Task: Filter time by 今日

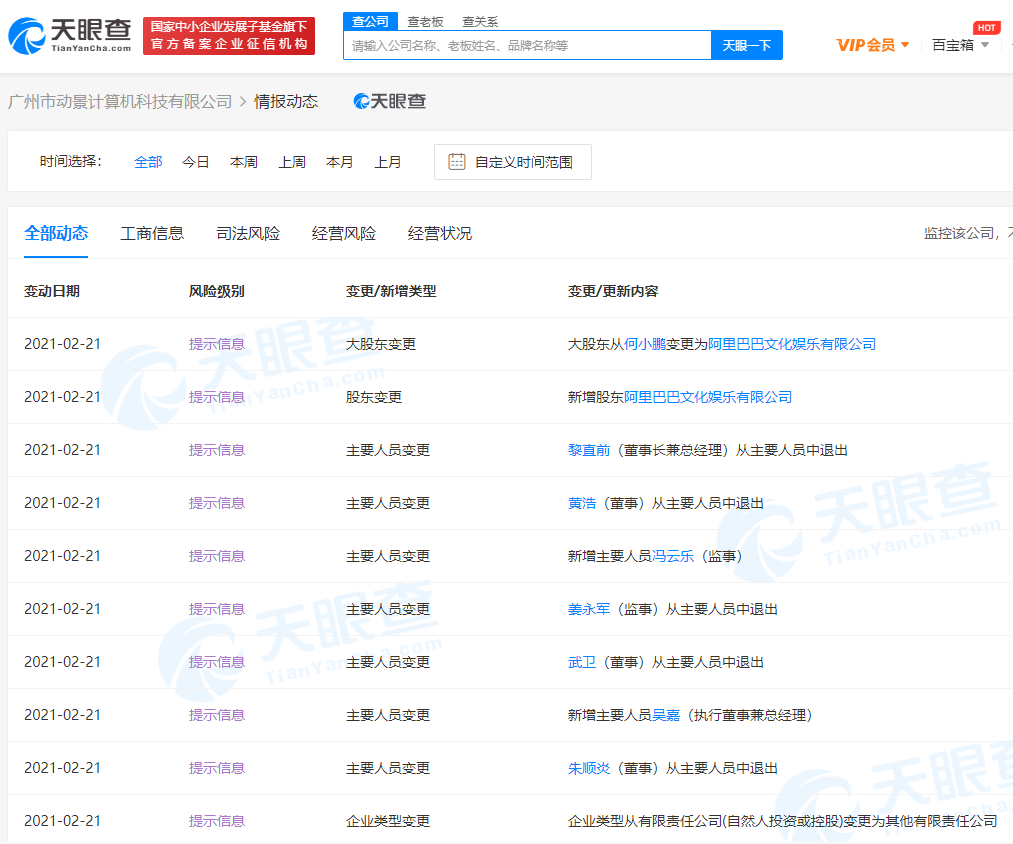Action: pos(196,162)
